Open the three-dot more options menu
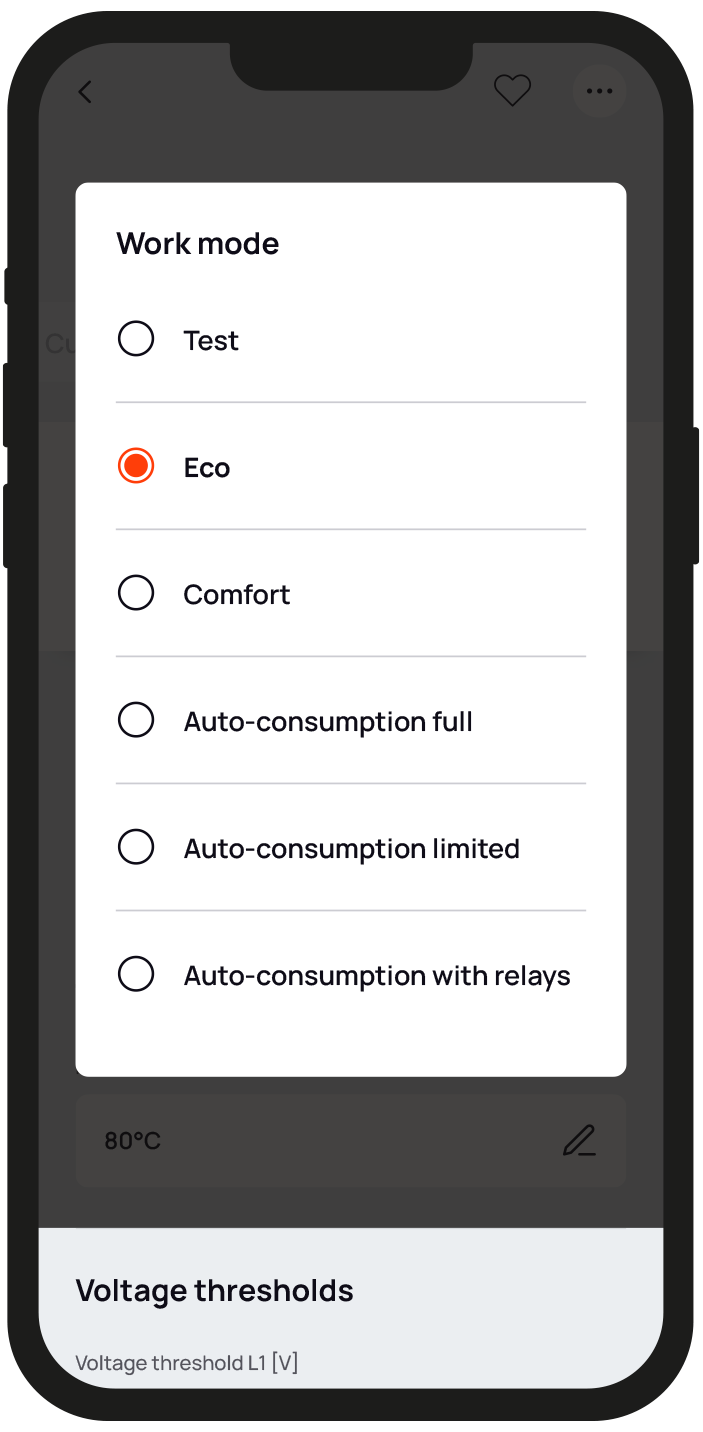Screen dimensions: 703x1432 pyautogui.click(x=599, y=91)
